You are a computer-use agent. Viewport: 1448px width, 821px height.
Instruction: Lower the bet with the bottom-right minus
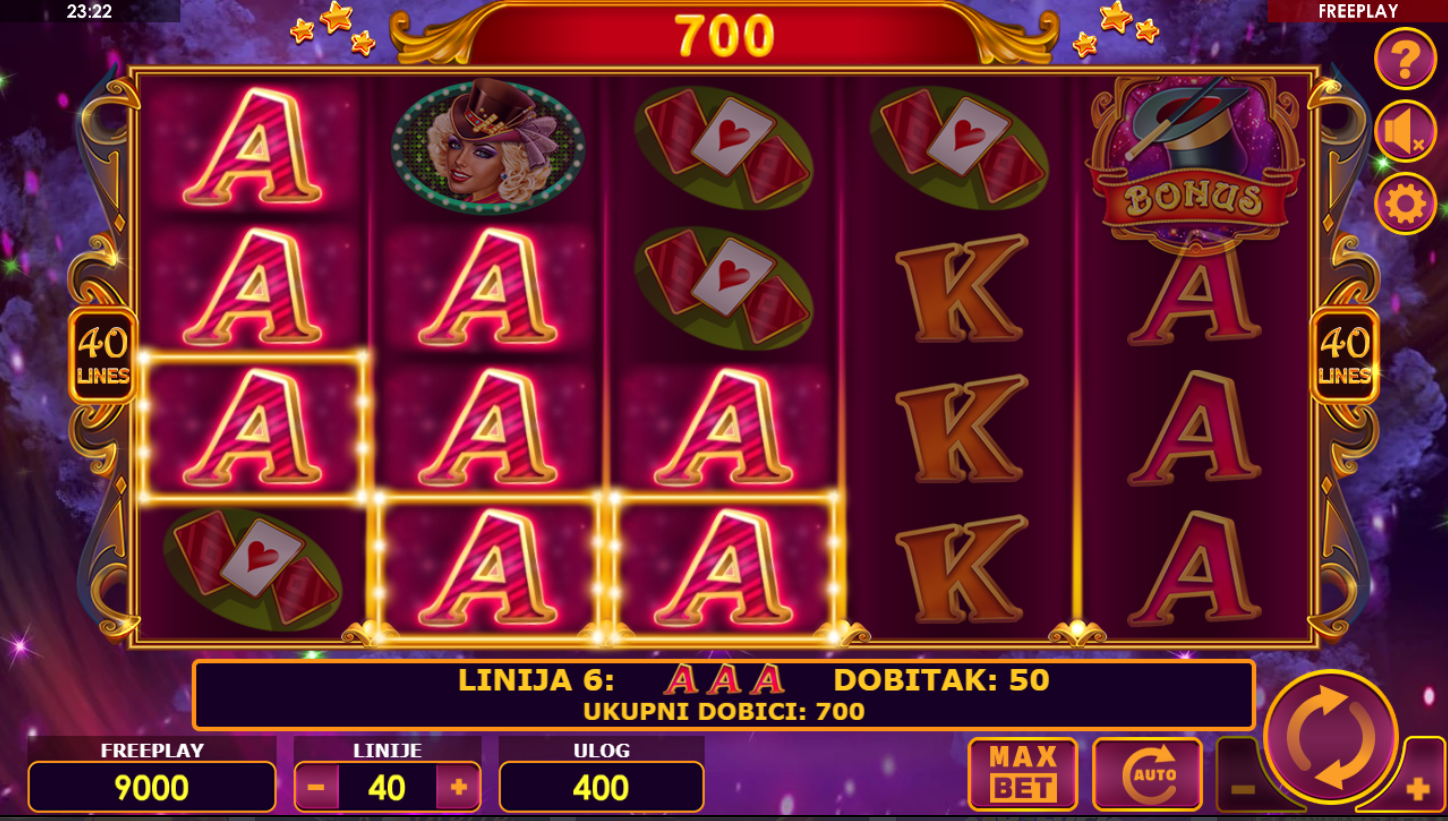(x=1242, y=788)
